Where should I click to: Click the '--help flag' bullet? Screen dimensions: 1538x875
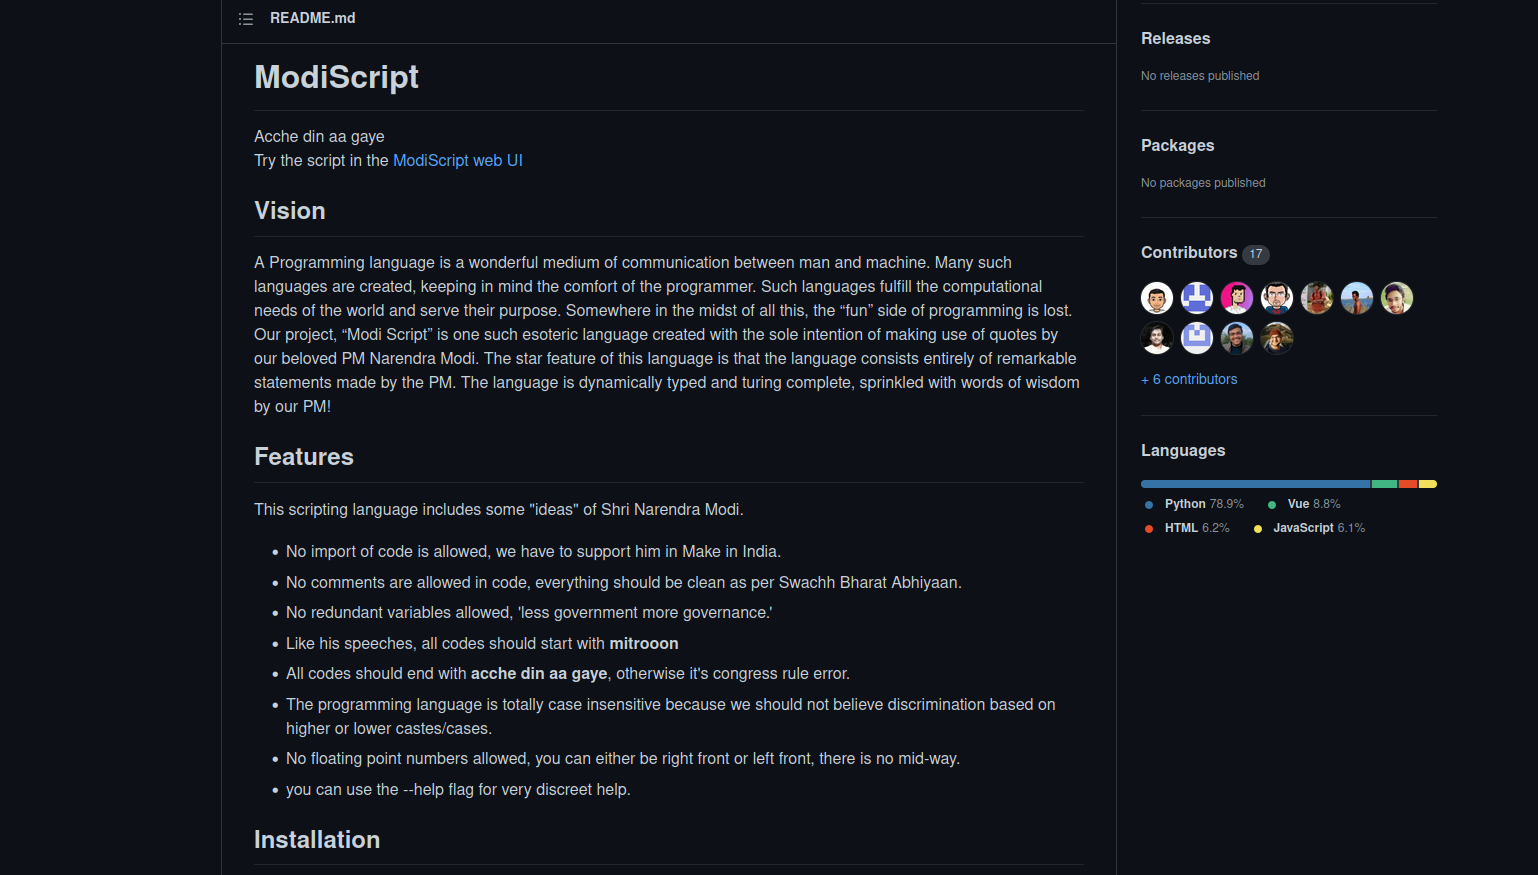click(458, 790)
